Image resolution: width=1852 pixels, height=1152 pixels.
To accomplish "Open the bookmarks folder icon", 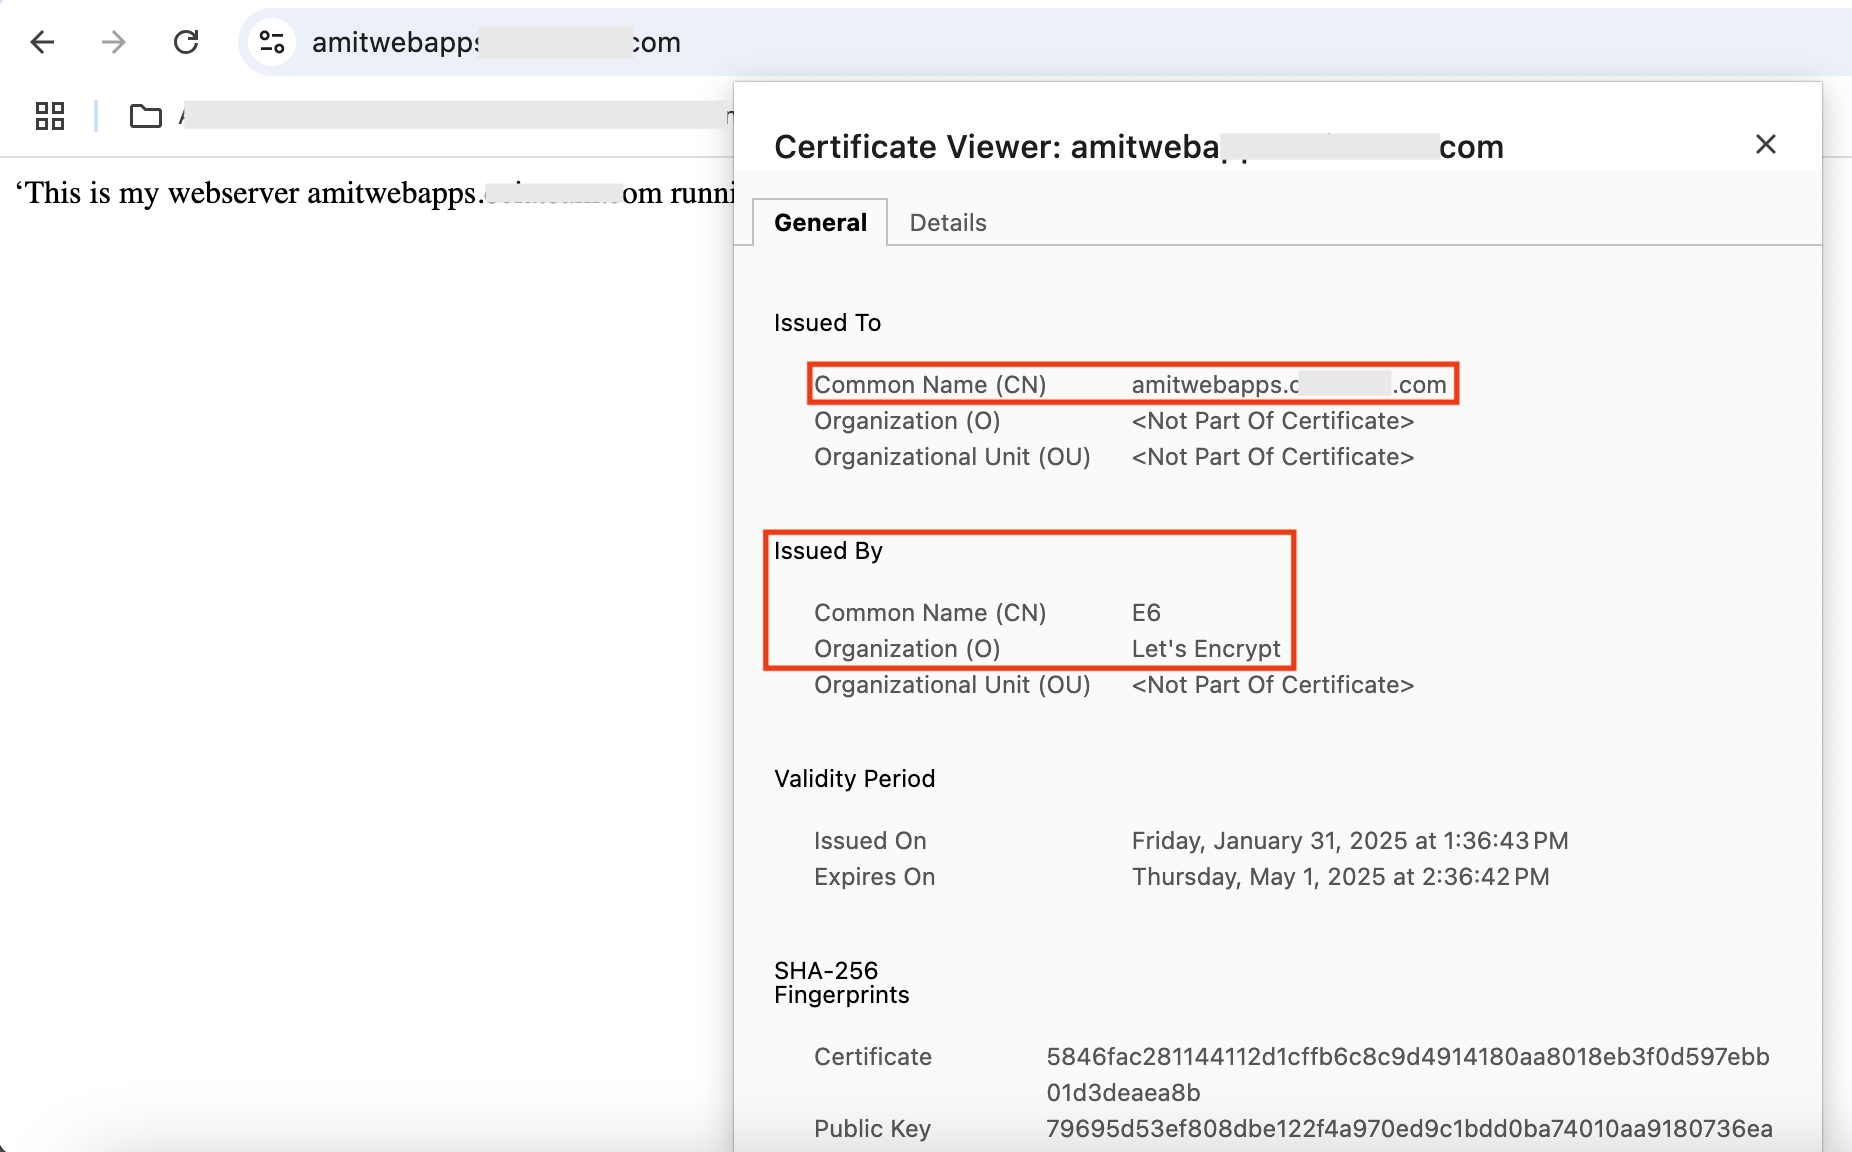I will point(146,116).
